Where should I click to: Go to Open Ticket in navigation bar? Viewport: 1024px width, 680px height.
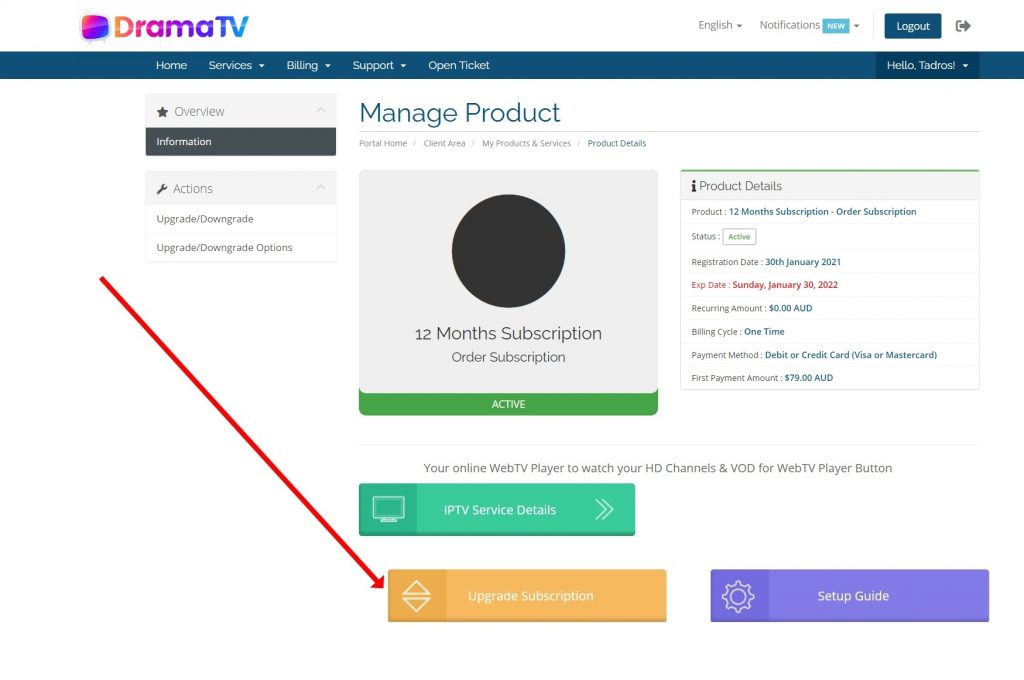459,66
